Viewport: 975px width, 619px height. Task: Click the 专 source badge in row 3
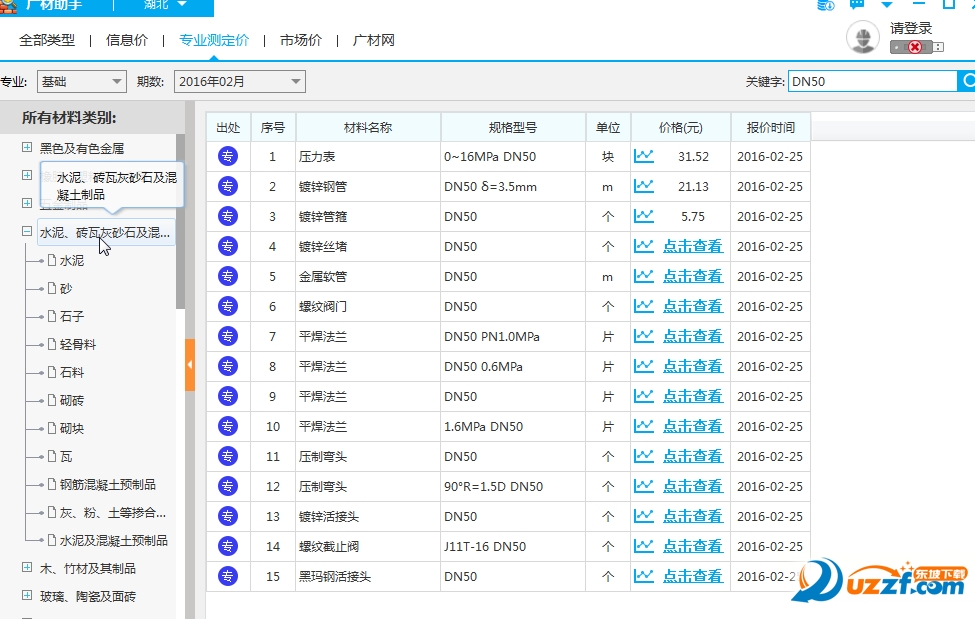pos(228,216)
